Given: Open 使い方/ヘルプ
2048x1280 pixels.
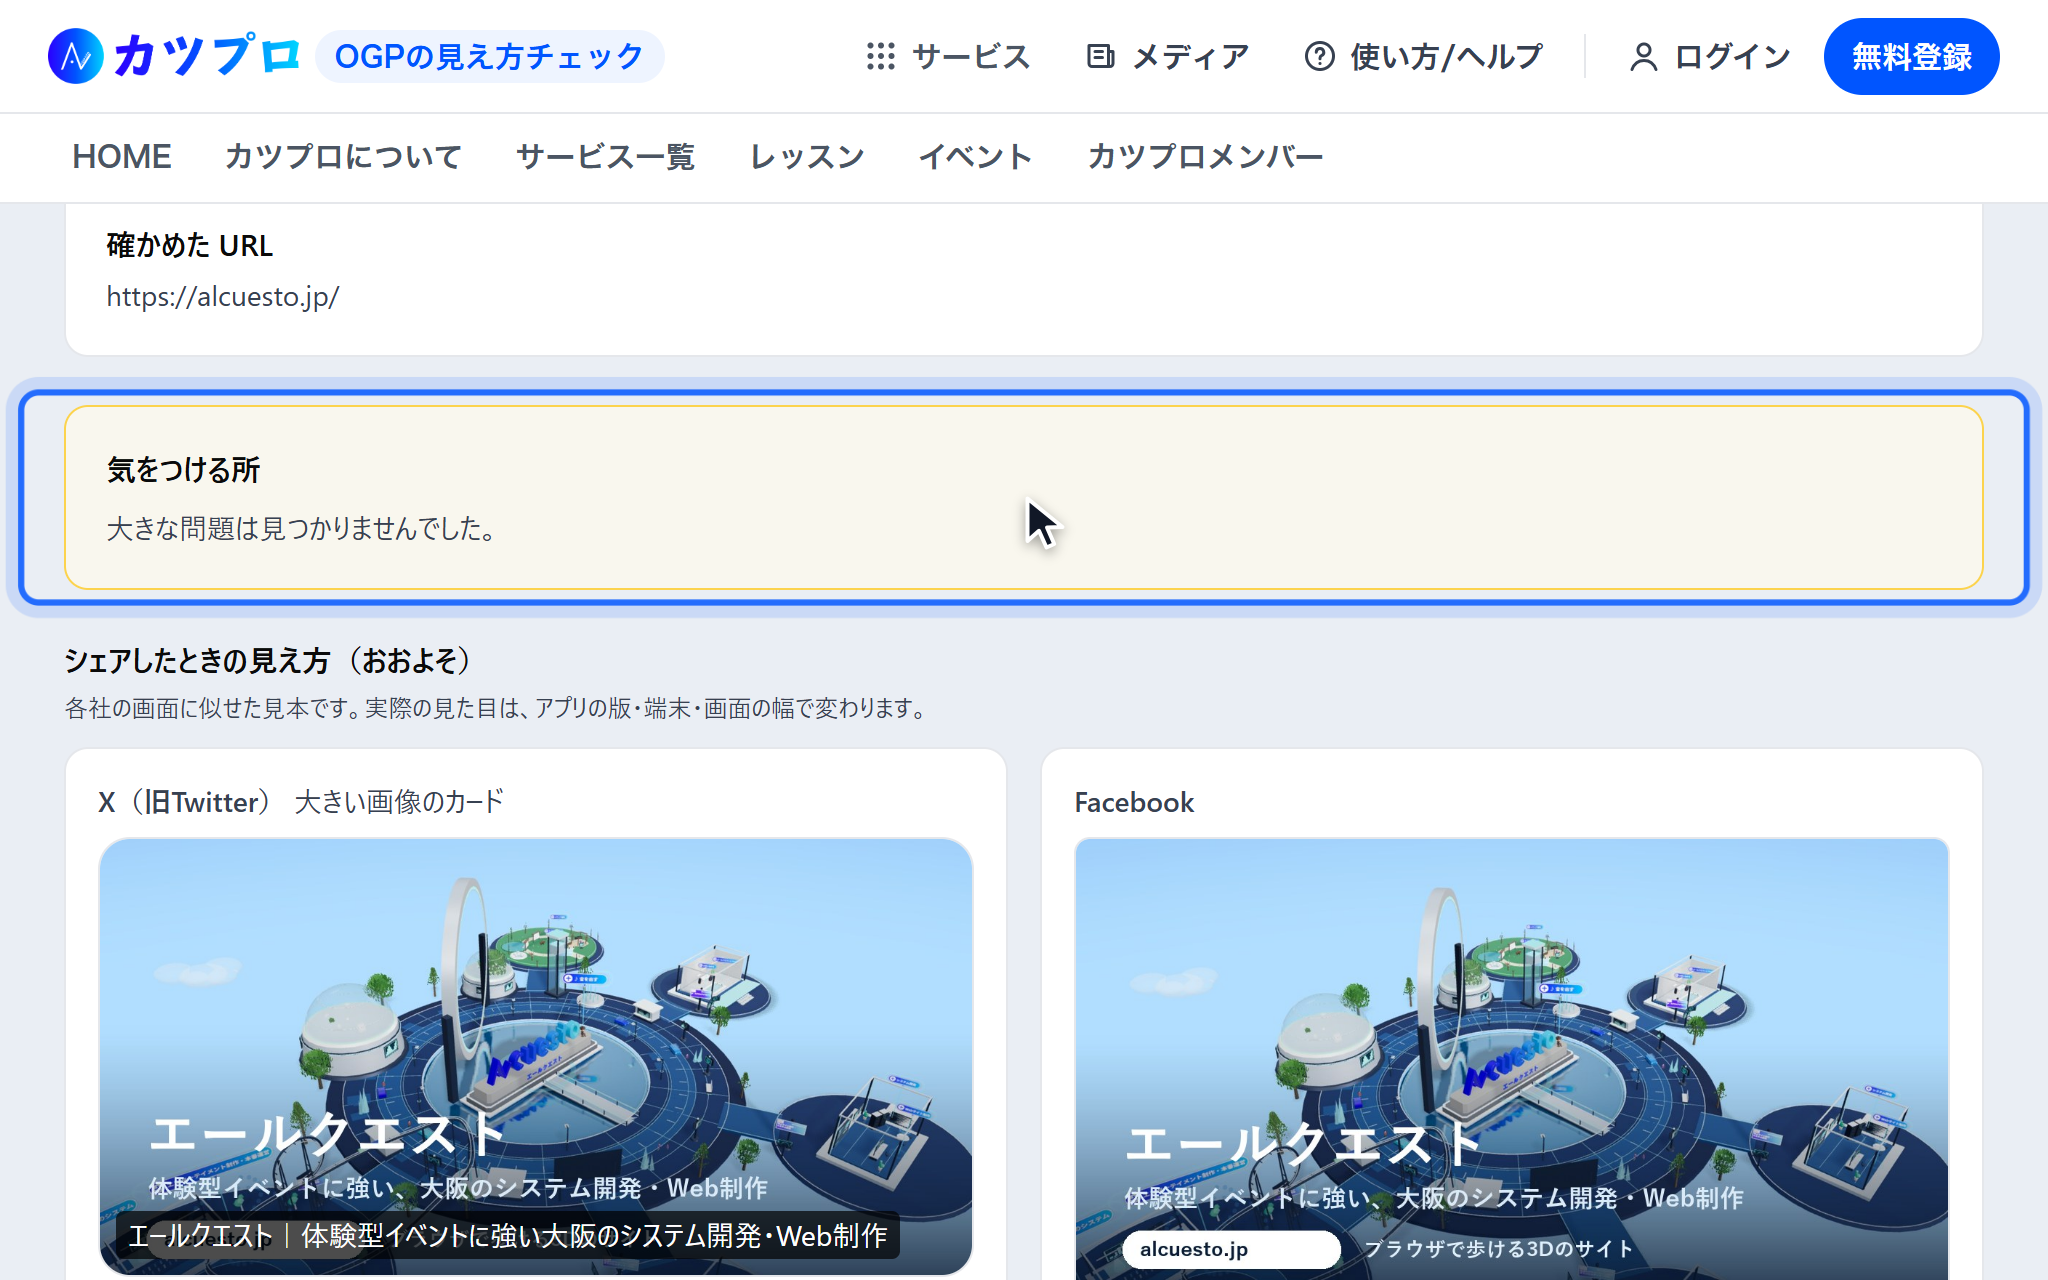Looking at the screenshot, I should pos(1424,57).
